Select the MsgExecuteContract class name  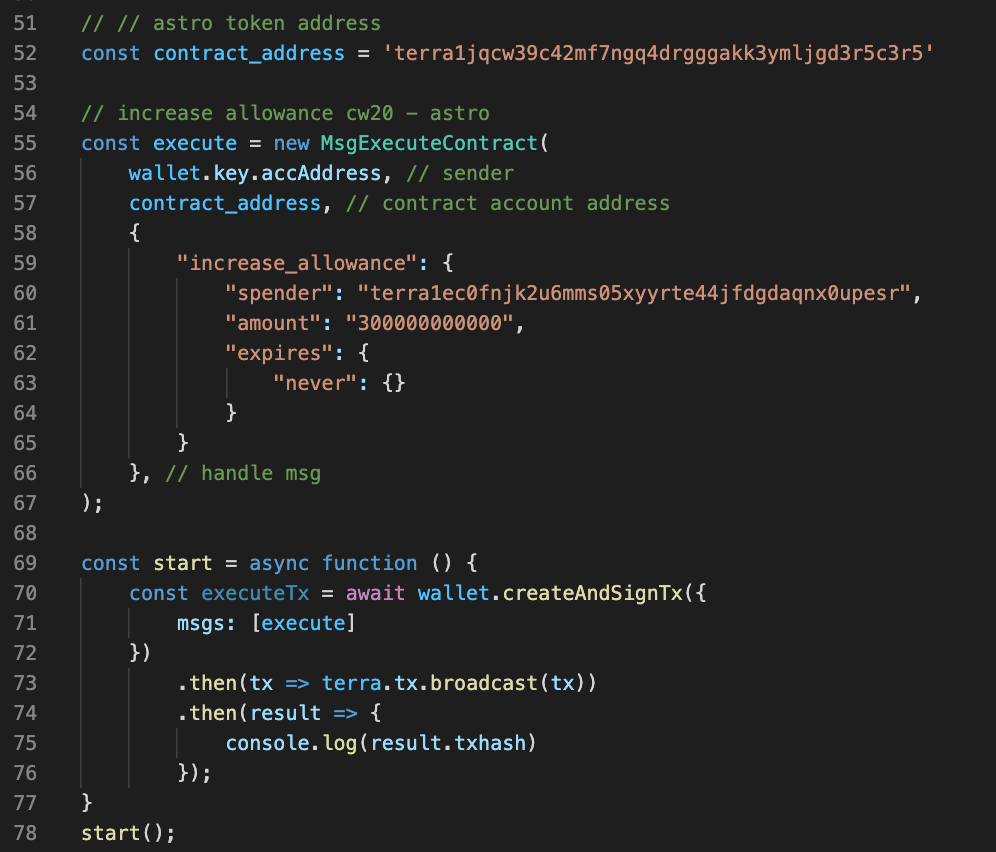[x=429, y=143]
